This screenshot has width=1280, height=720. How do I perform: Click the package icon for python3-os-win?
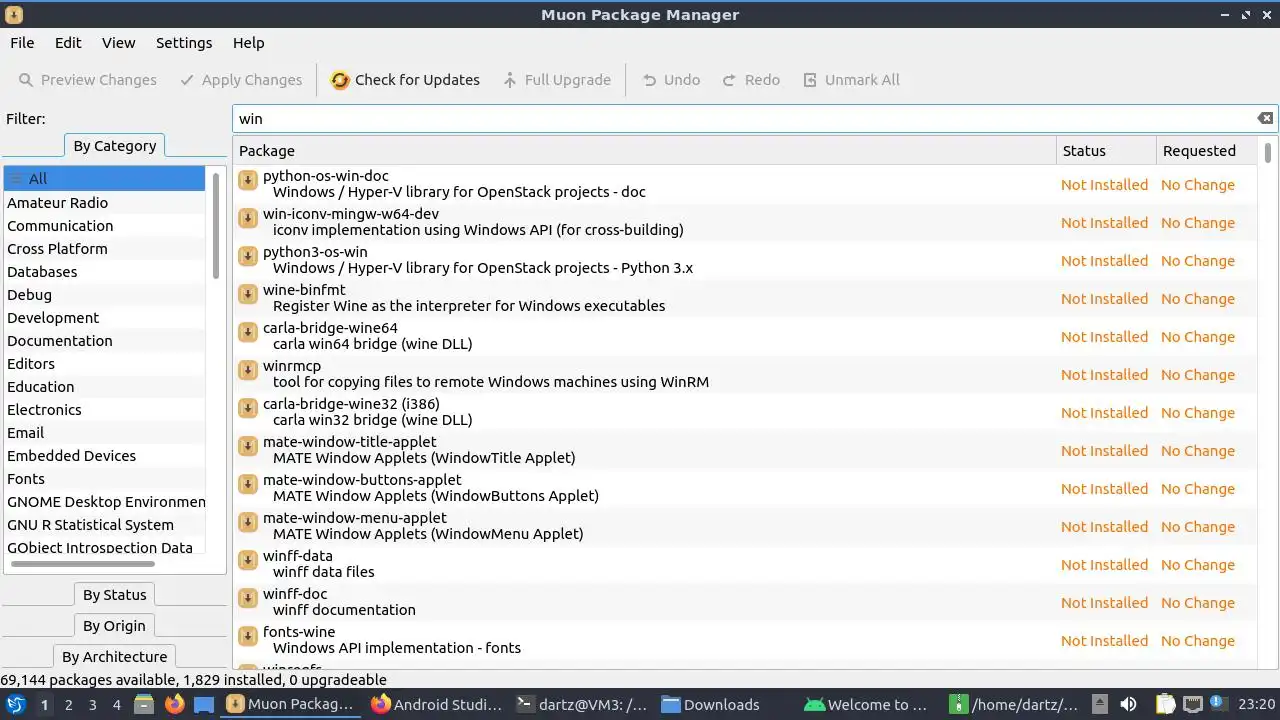[248, 256]
